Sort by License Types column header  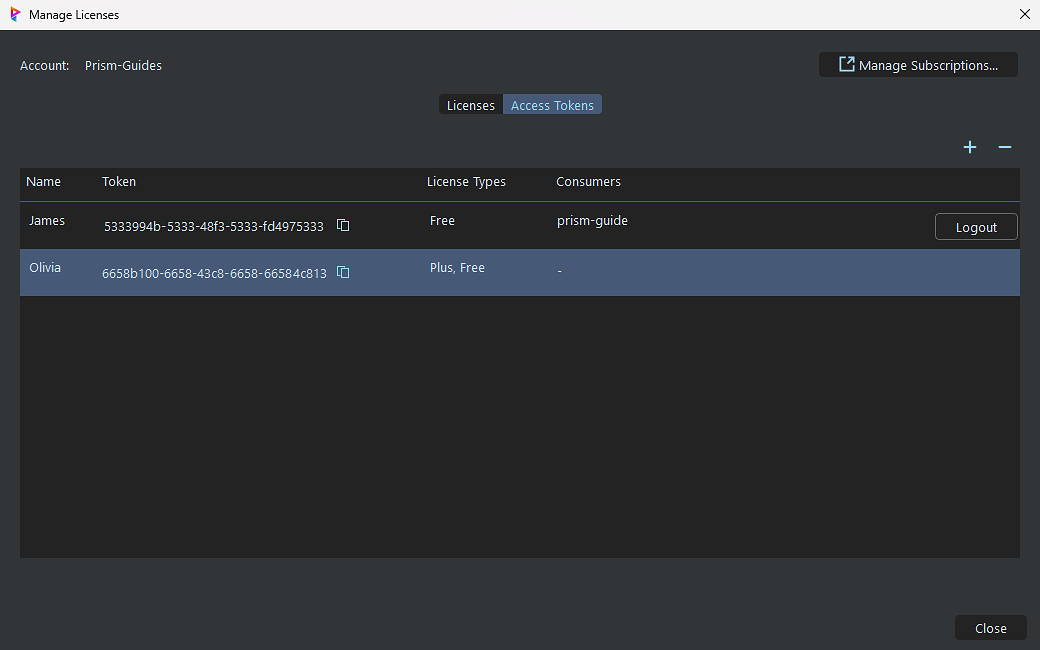pyautogui.click(x=466, y=182)
